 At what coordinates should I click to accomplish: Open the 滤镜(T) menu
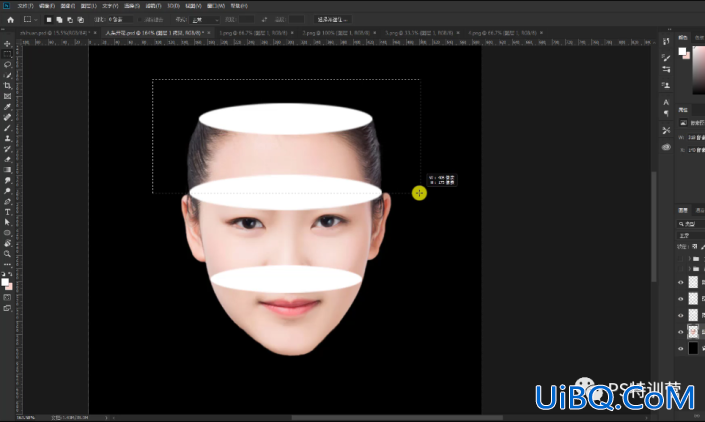click(153, 6)
